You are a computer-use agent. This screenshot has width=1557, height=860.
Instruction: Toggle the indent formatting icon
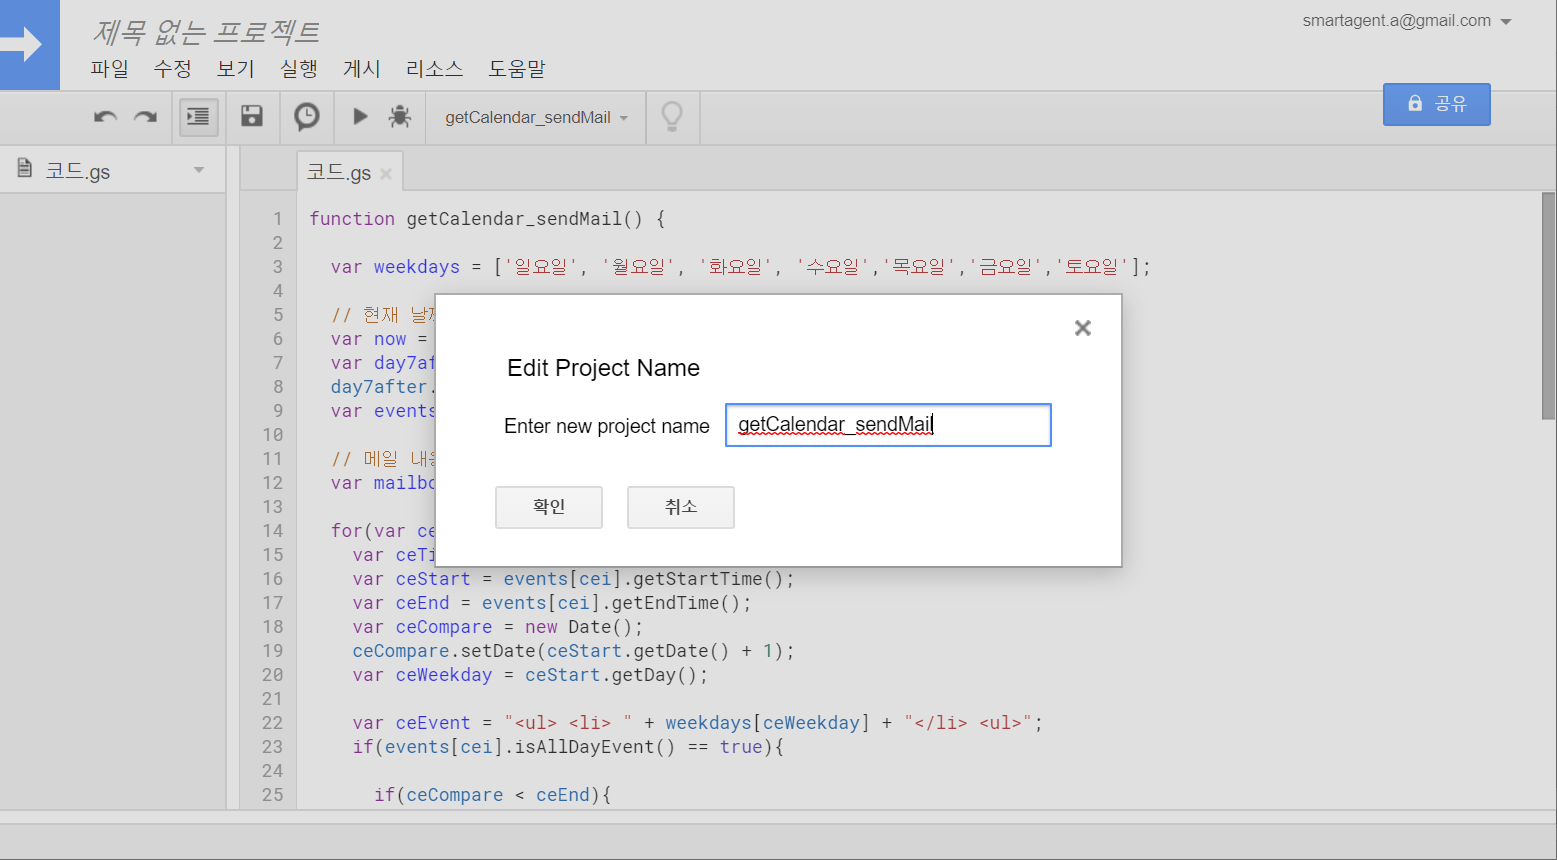point(198,117)
